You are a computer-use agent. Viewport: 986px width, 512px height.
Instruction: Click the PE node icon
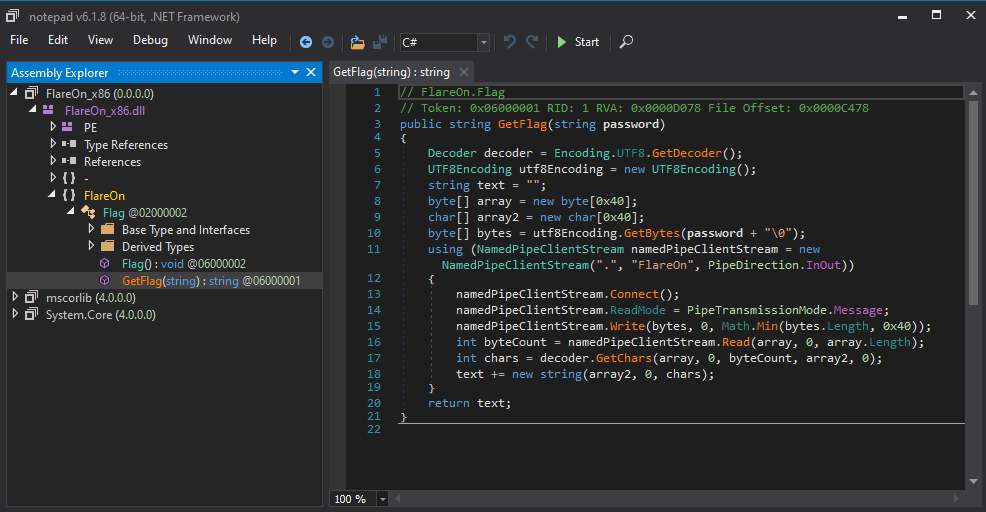[x=67, y=127]
